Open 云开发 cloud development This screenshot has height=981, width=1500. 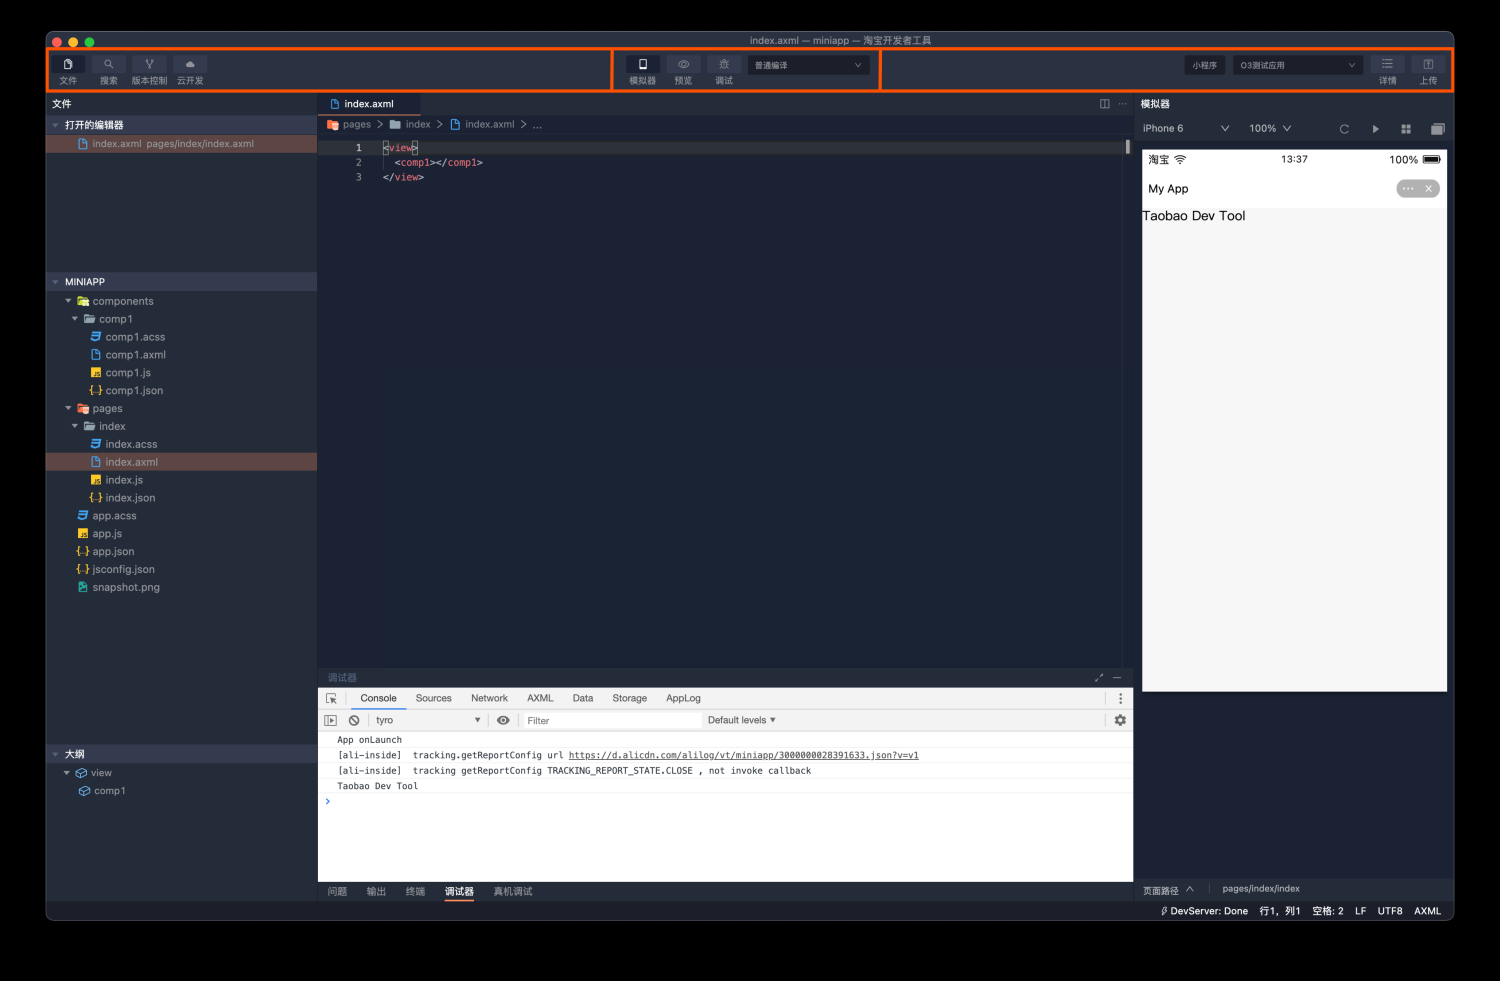point(190,64)
